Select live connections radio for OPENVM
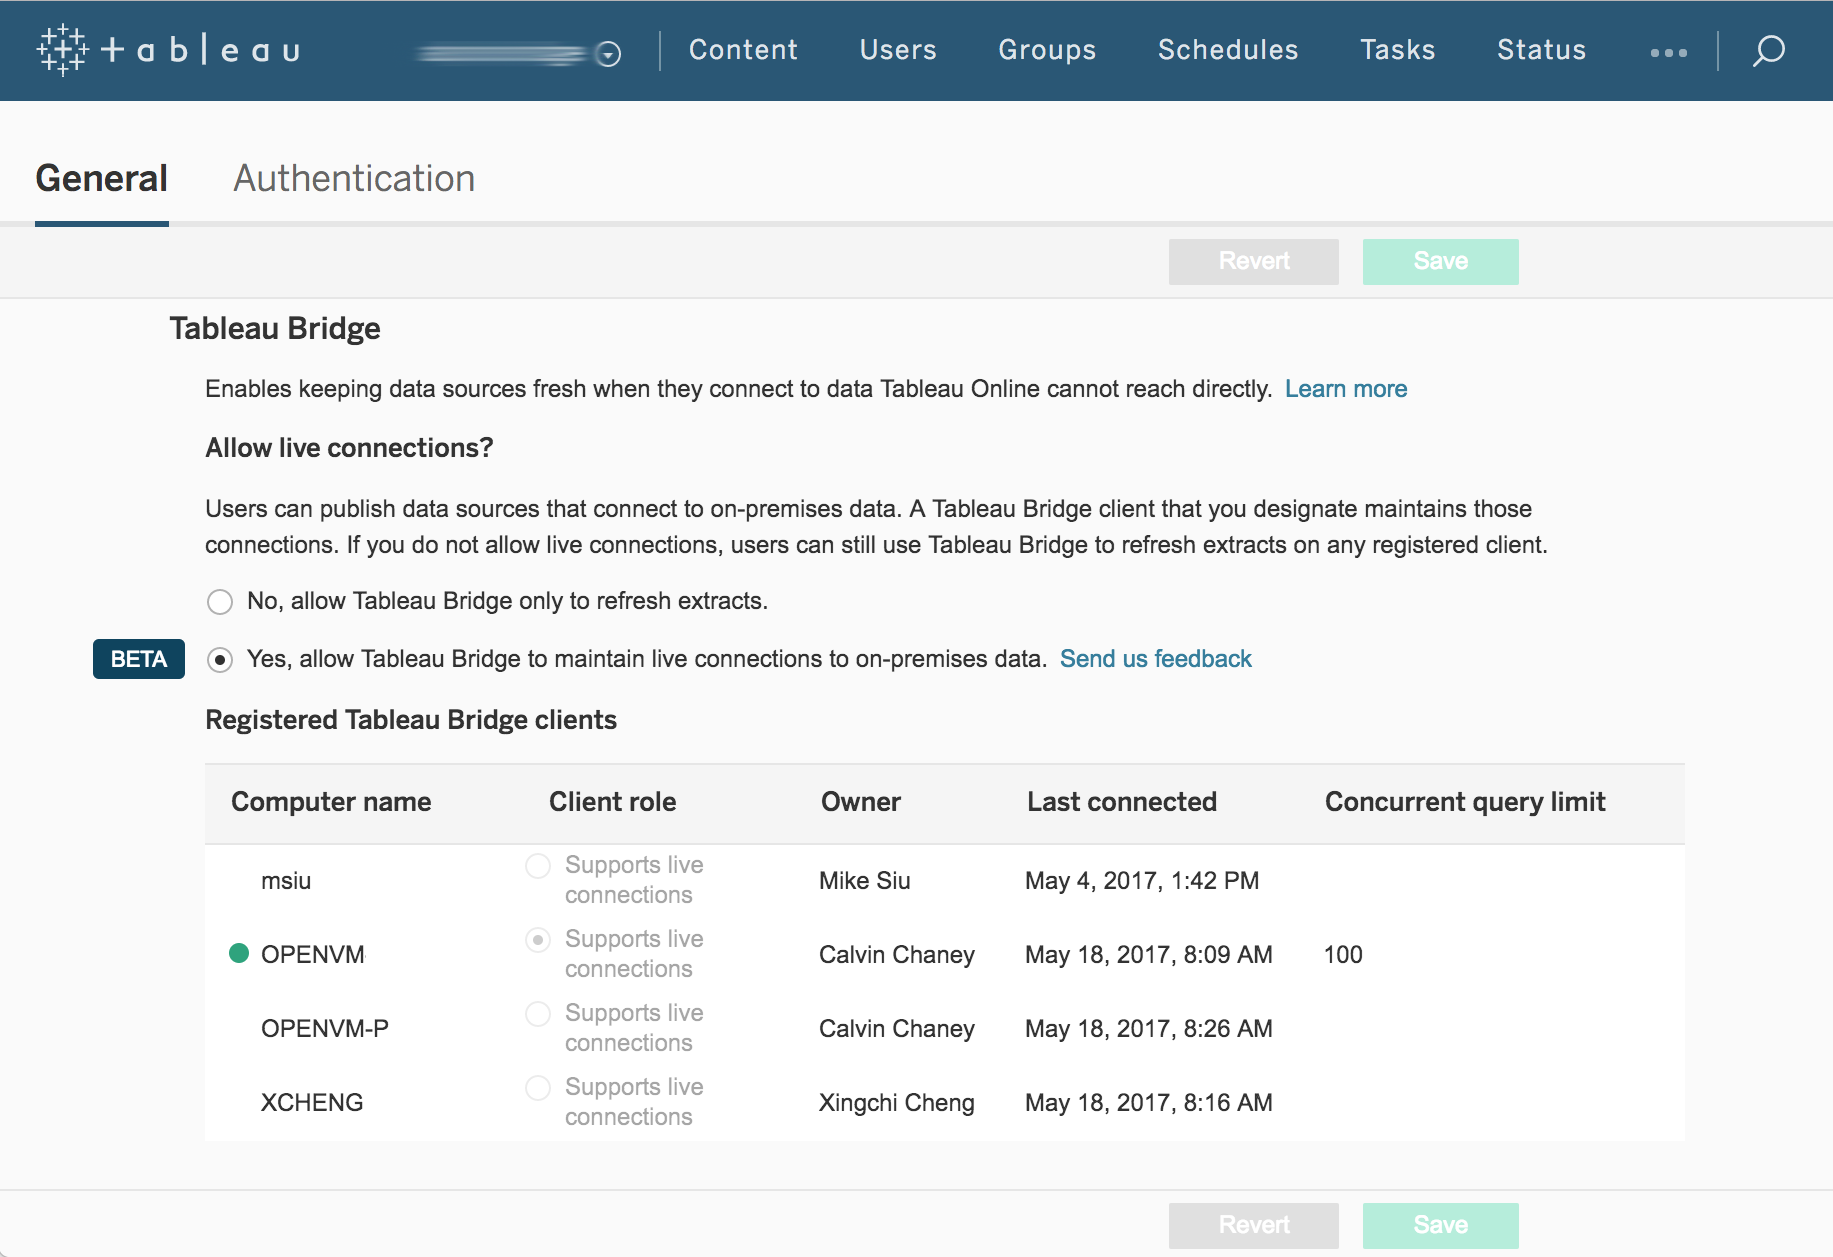Viewport: 1833px width, 1257px height. [538, 940]
